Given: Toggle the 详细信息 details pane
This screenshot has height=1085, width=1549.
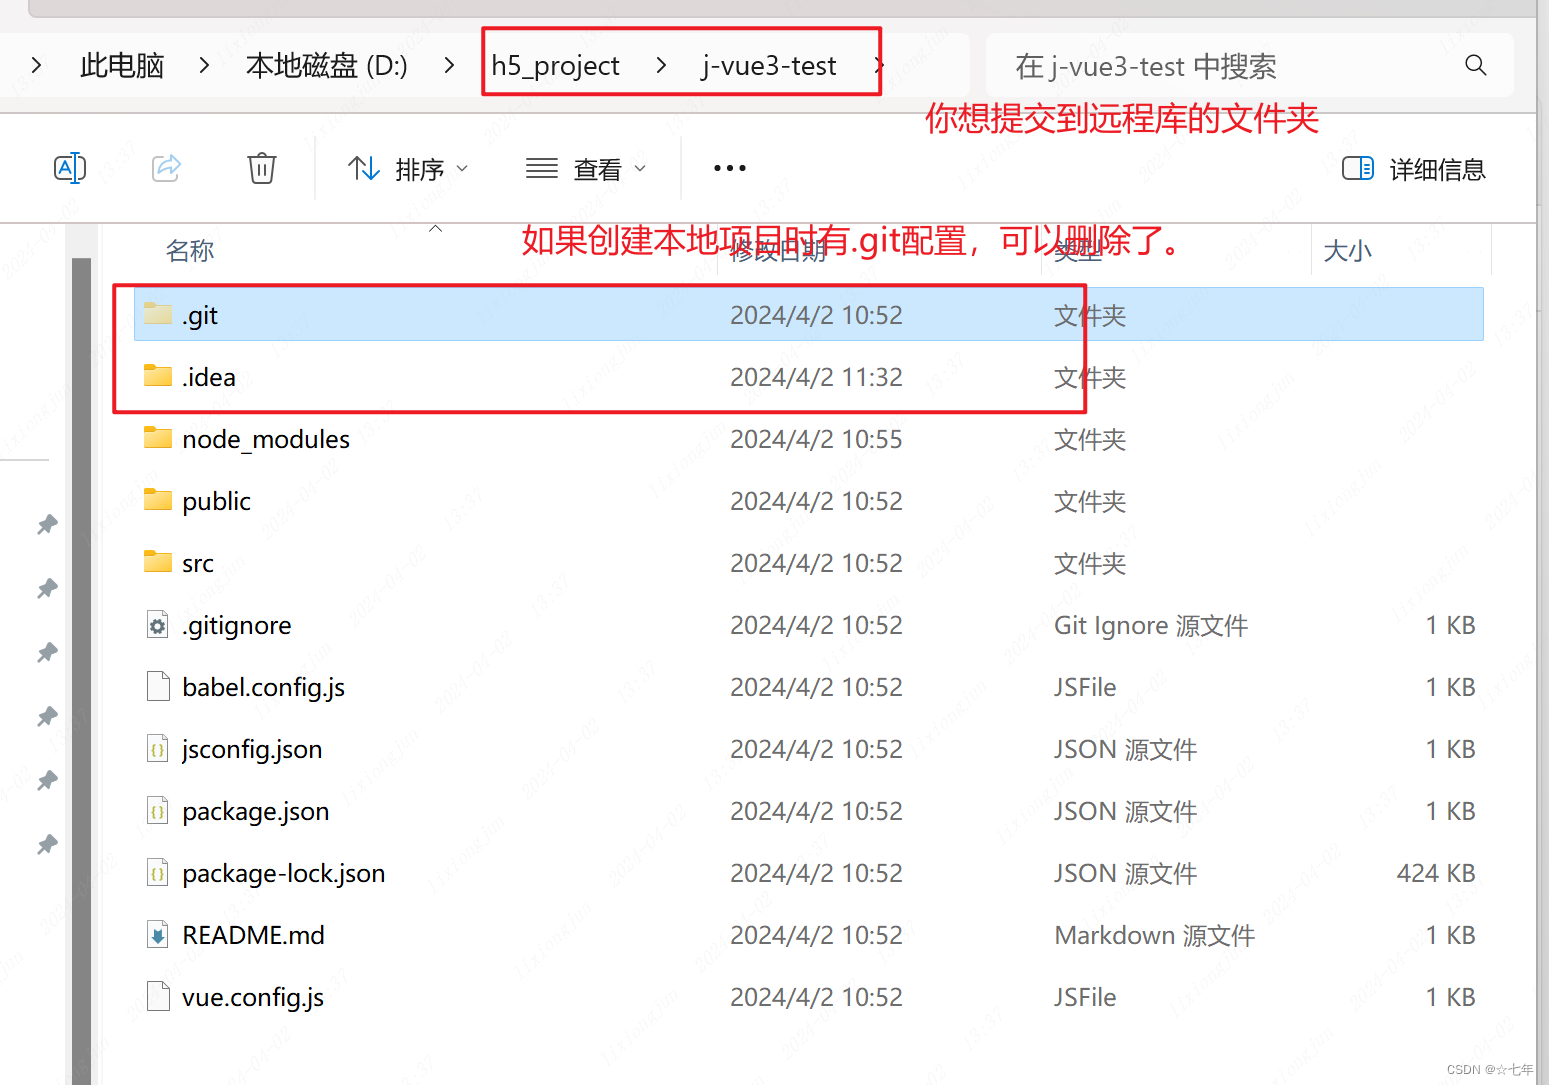Looking at the screenshot, I should 1414,169.
